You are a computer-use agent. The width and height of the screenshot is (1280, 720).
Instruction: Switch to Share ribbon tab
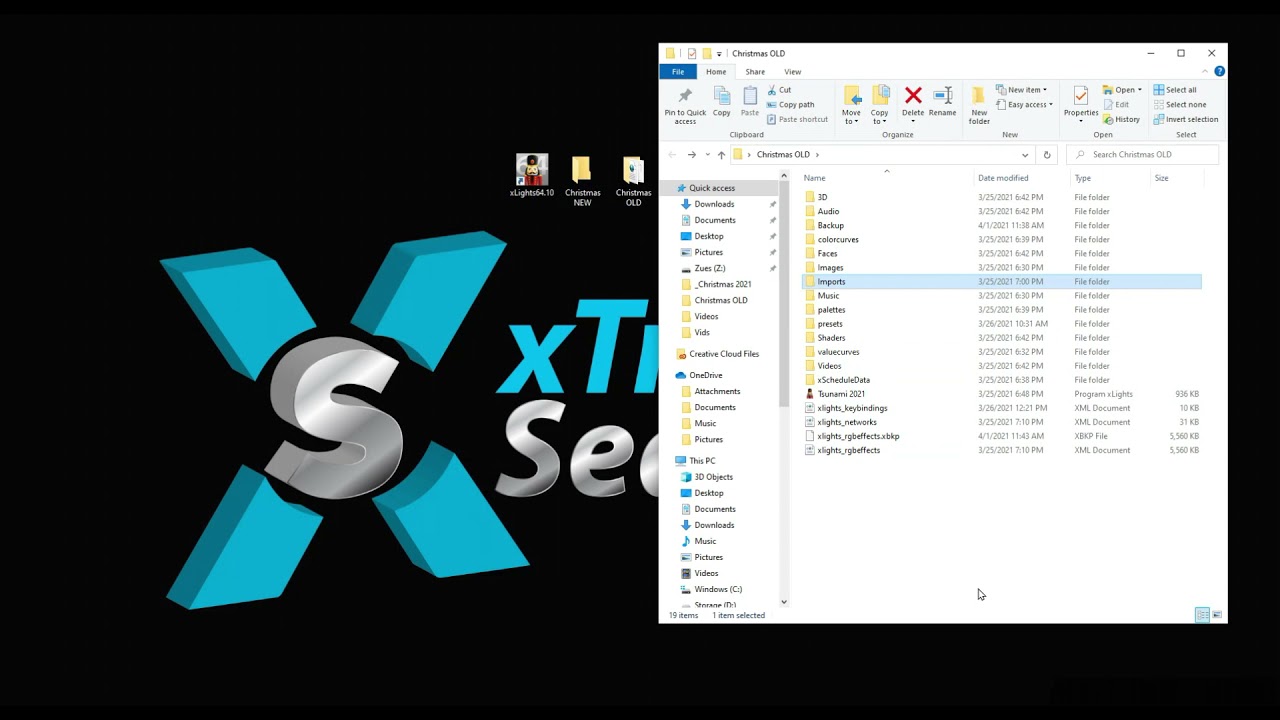coord(755,72)
